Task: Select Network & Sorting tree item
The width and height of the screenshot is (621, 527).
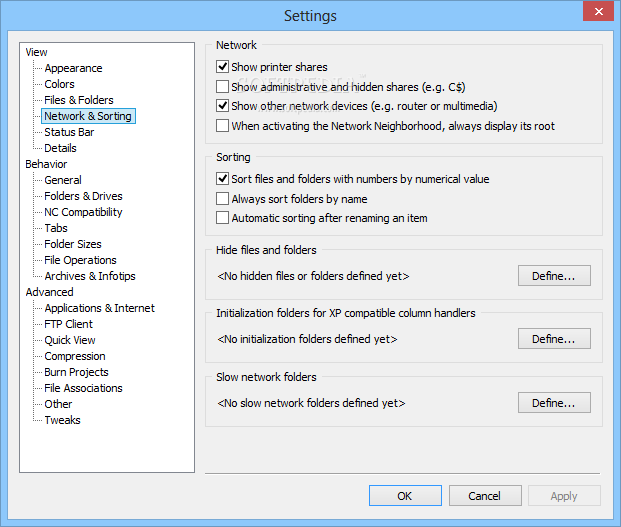Action: (88, 116)
